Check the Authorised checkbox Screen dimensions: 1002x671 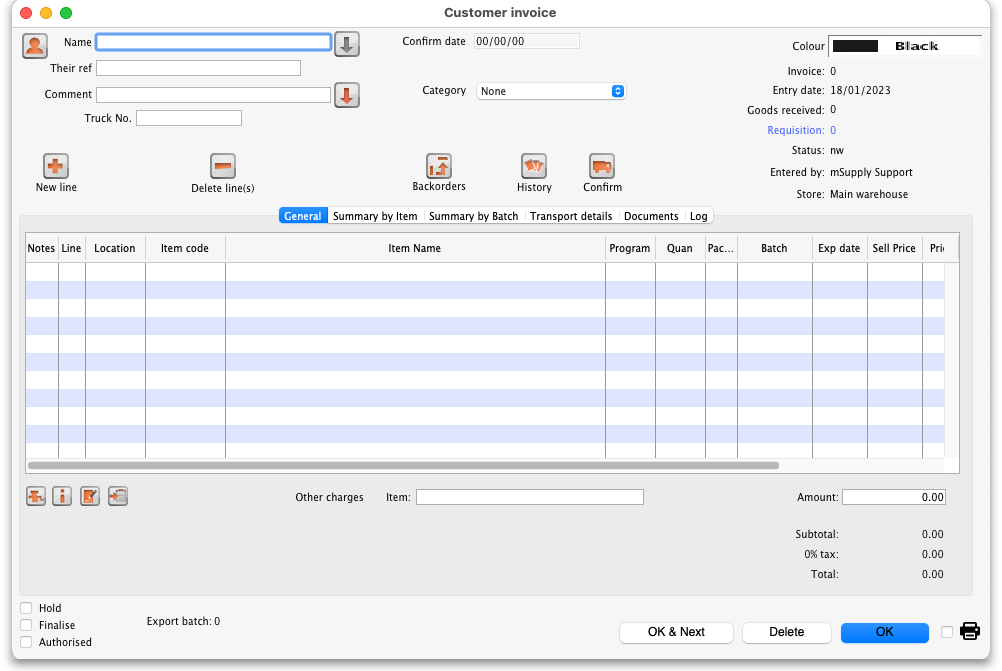(x=26, y=642)
